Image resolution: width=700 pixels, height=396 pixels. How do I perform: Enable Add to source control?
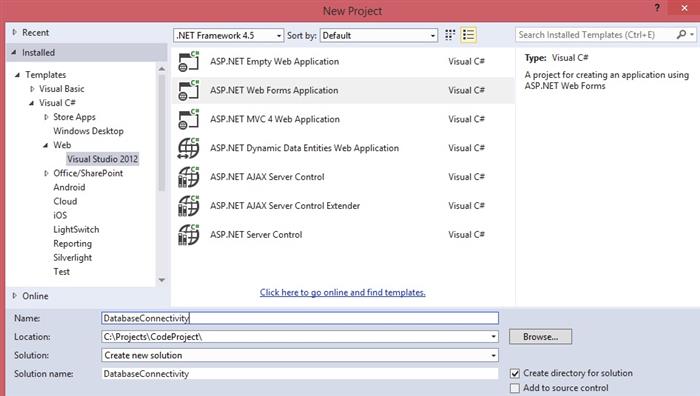tap(515, 388)
